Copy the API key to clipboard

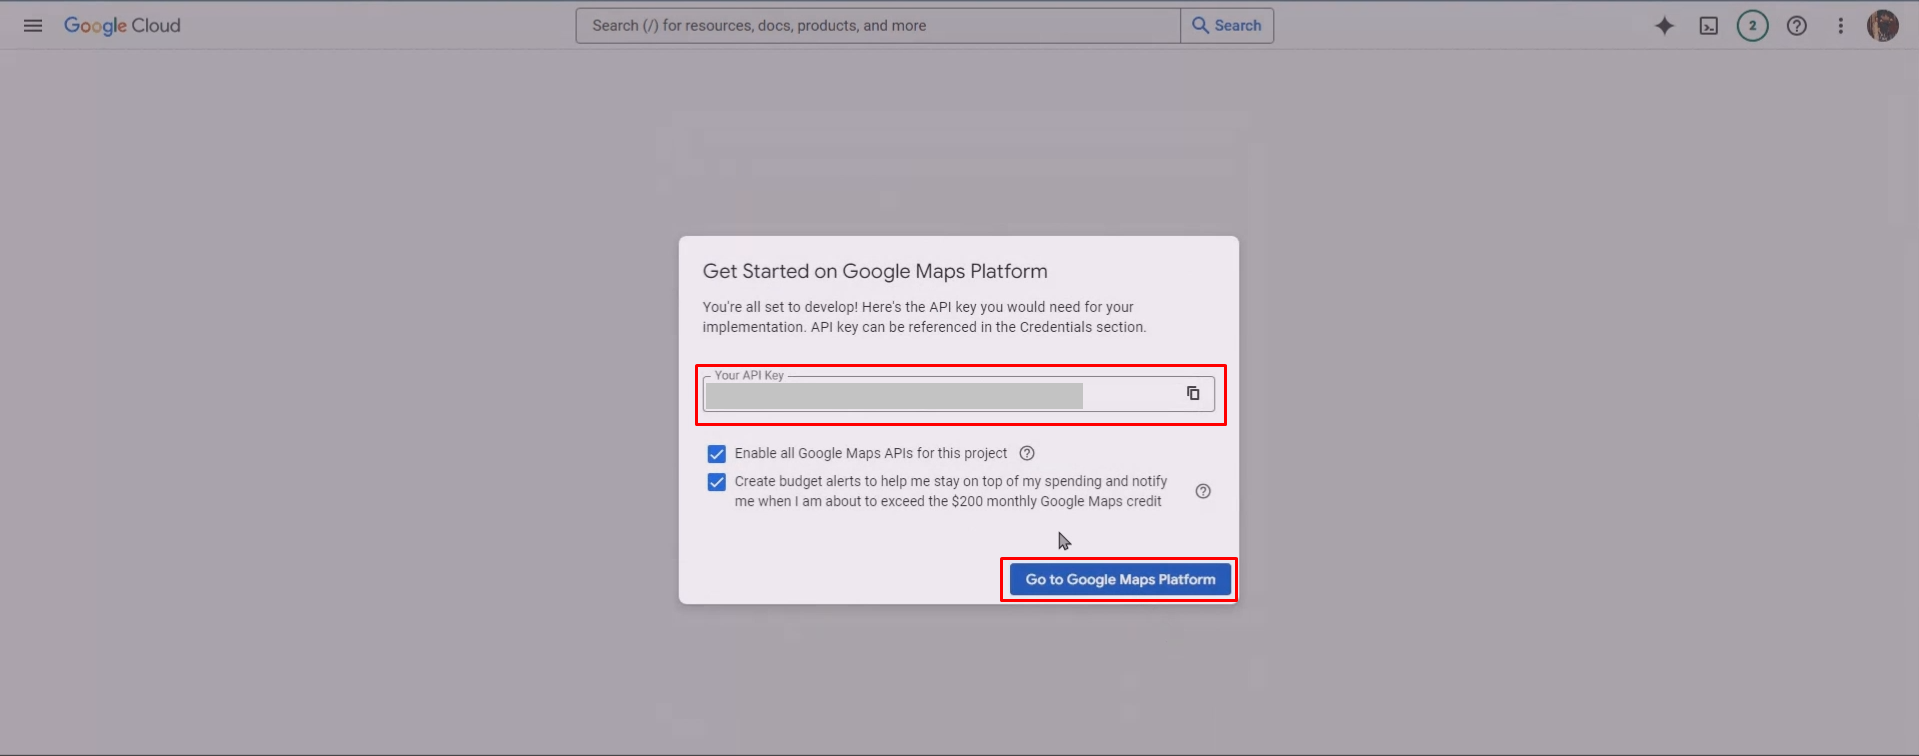point(1193,394)
